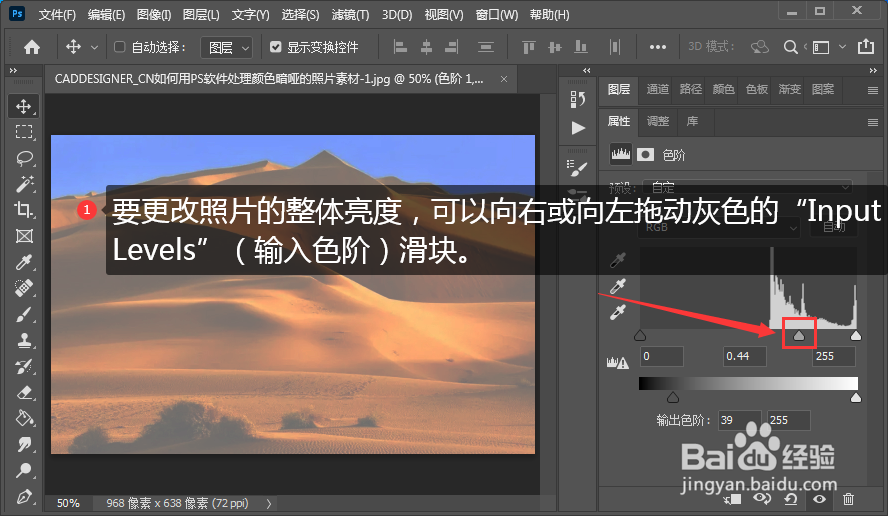888x516 pixels.
Task: Toggle the 显示变换控件 checkbox
Action: 275,47
